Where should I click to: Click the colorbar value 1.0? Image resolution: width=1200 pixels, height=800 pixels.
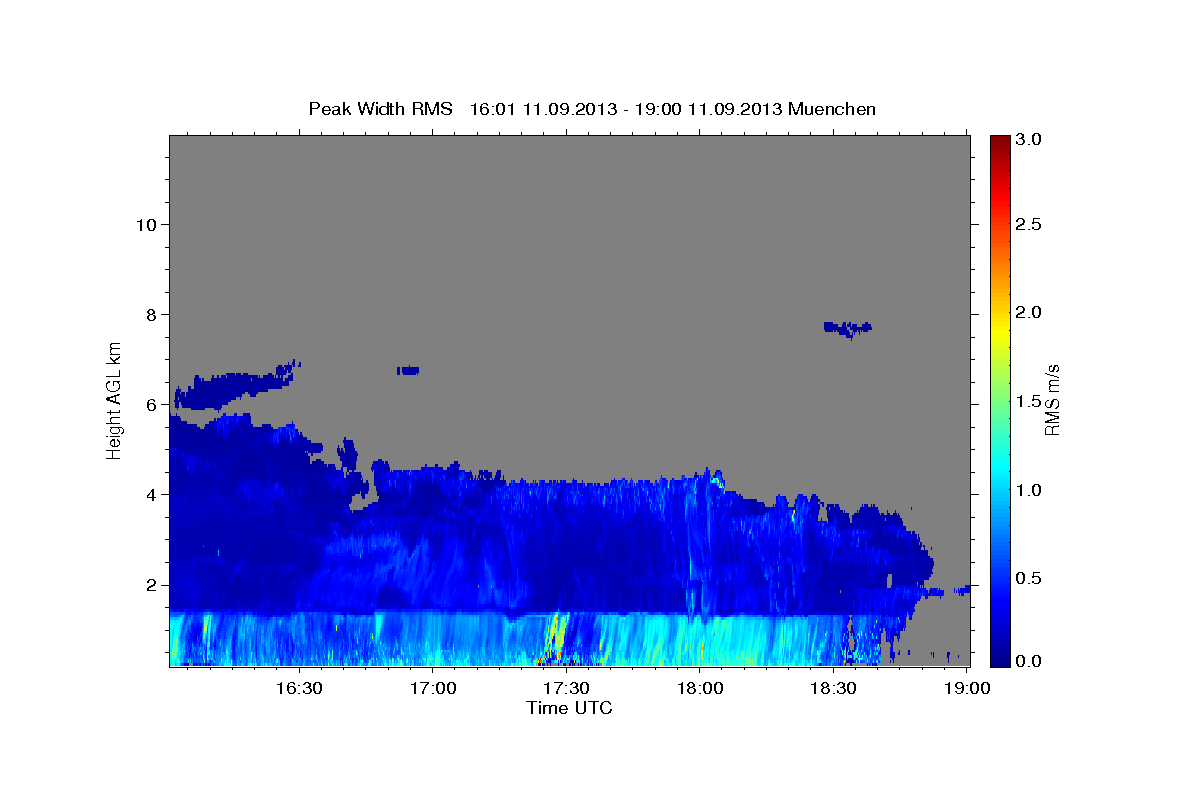(x=1029, y=490)
